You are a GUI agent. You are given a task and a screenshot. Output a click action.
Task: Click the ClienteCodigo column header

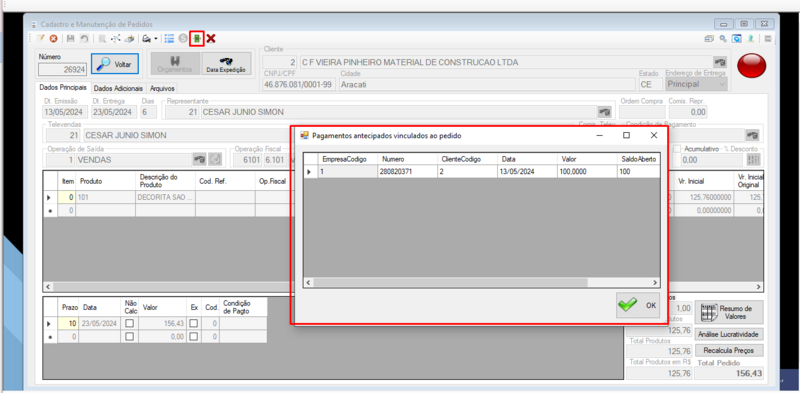click(467, 159)
